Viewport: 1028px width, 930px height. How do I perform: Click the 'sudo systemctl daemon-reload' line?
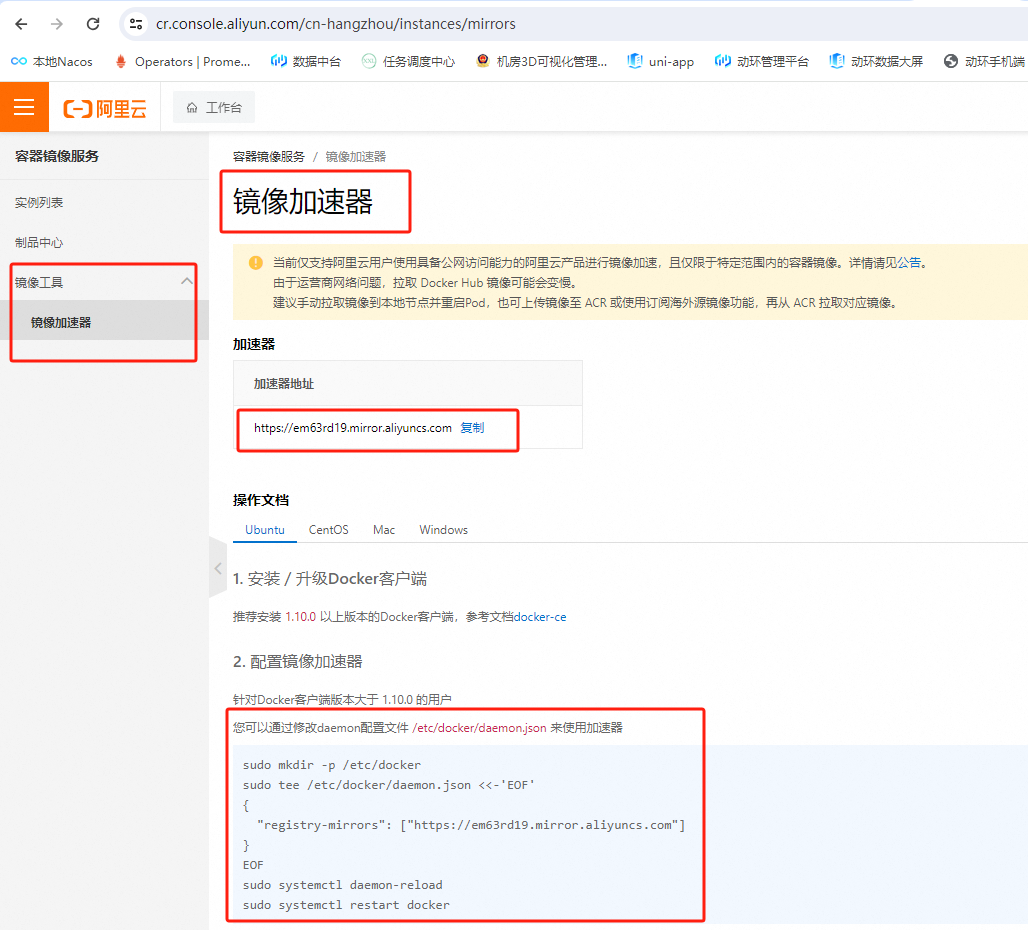pyautogui.click(x=342, y=885)
